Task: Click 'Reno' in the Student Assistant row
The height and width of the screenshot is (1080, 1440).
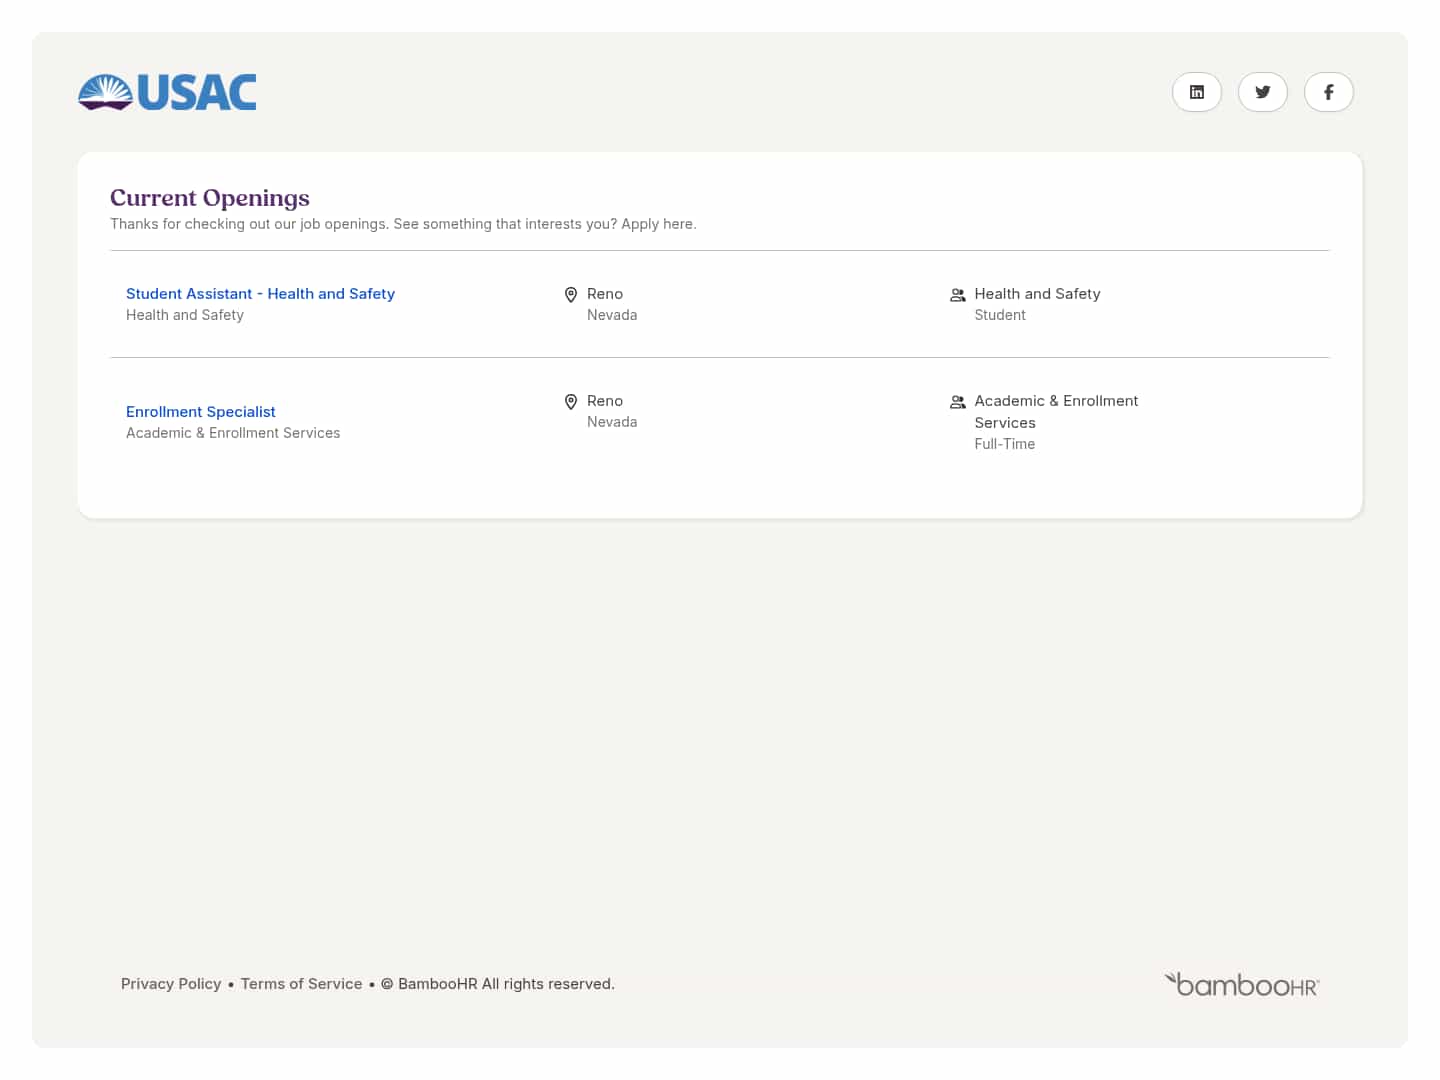Action: click(x=605, y=294)
